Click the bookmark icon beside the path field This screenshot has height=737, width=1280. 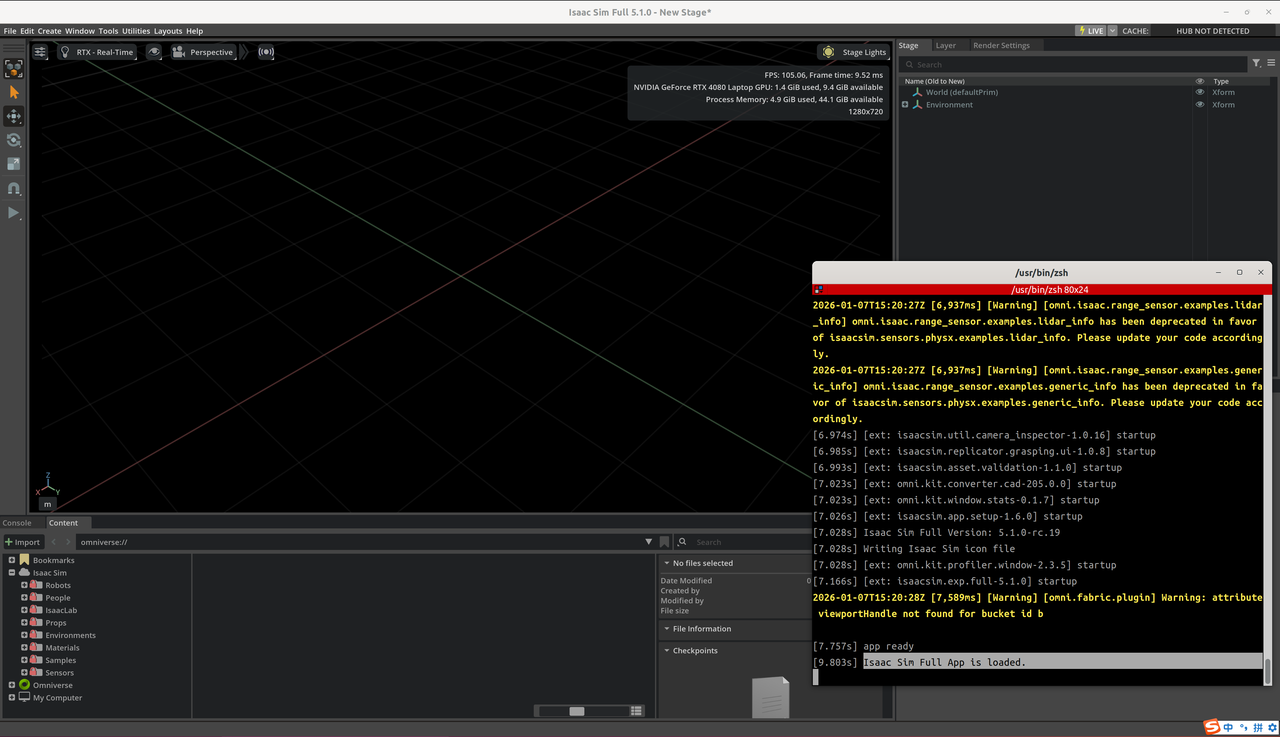(x=664, y=542)
